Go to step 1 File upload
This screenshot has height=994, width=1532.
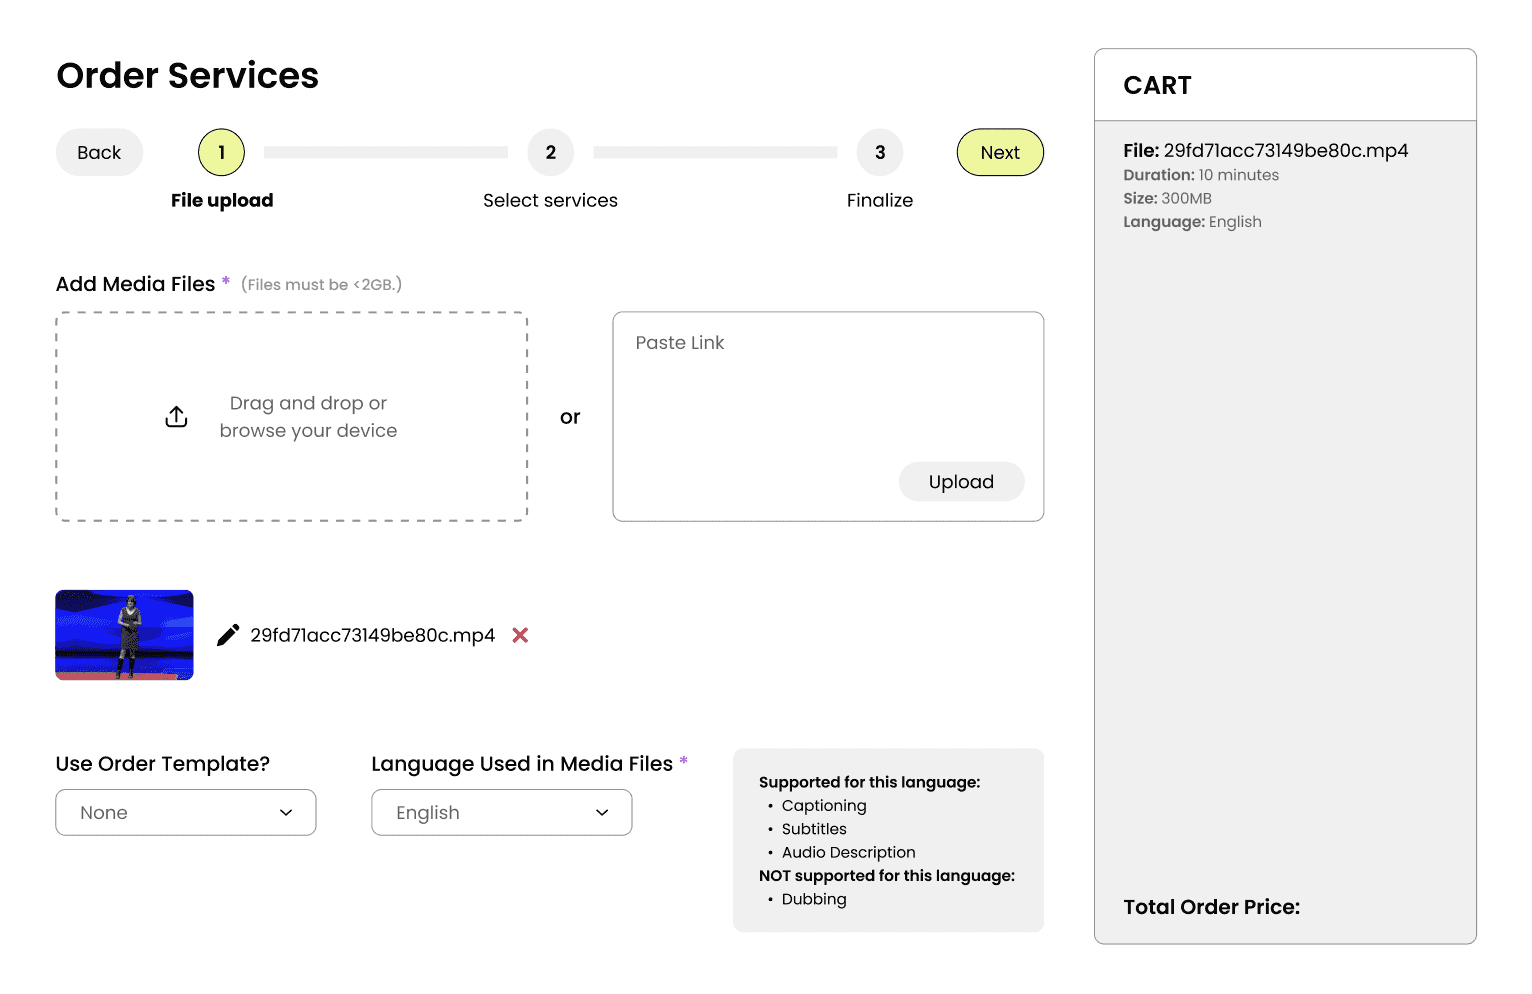(x=222, y=152)
